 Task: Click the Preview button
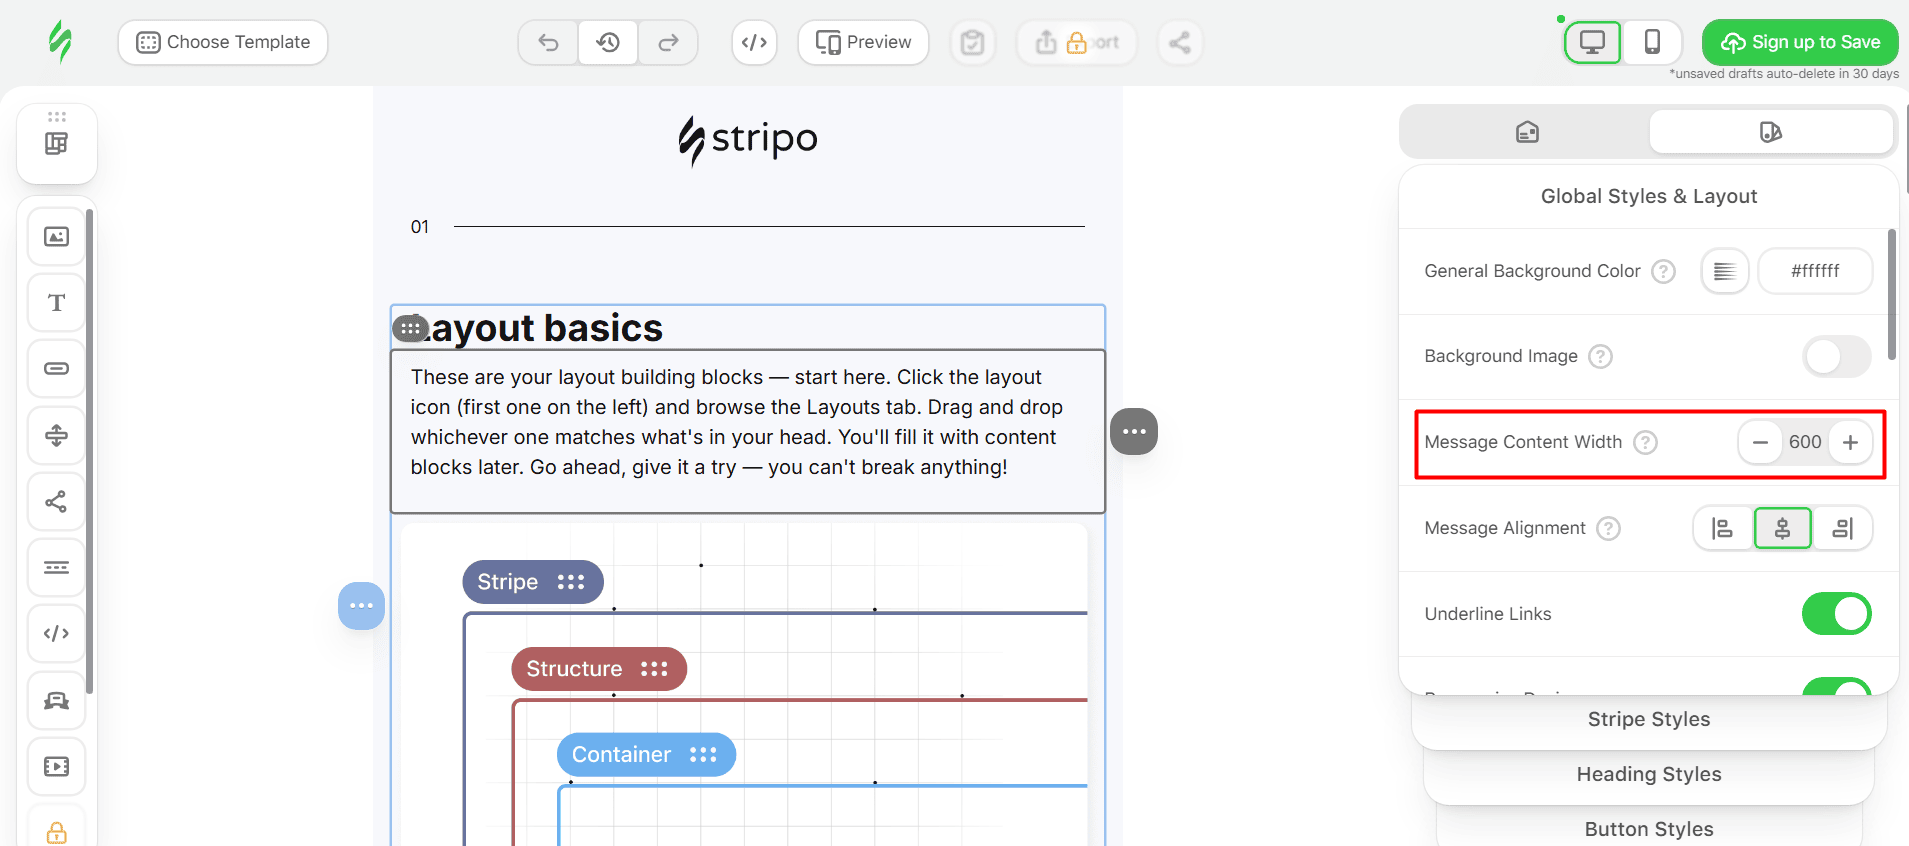click(863, 42)
